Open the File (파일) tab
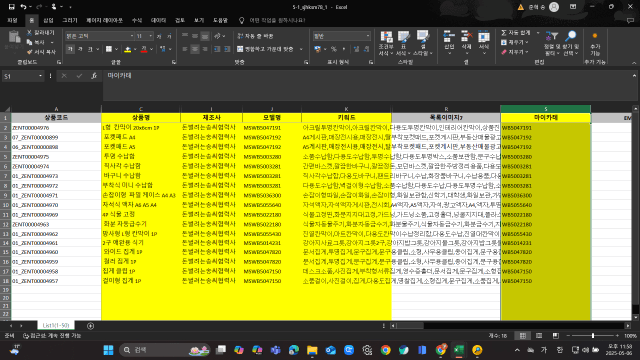 pos(12,20)
